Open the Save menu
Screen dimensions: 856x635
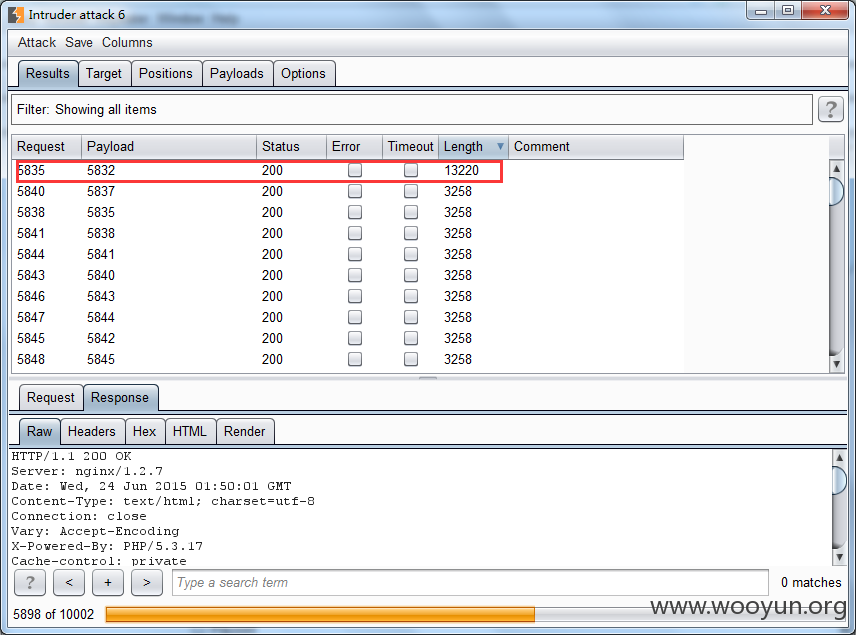point(79,43)
